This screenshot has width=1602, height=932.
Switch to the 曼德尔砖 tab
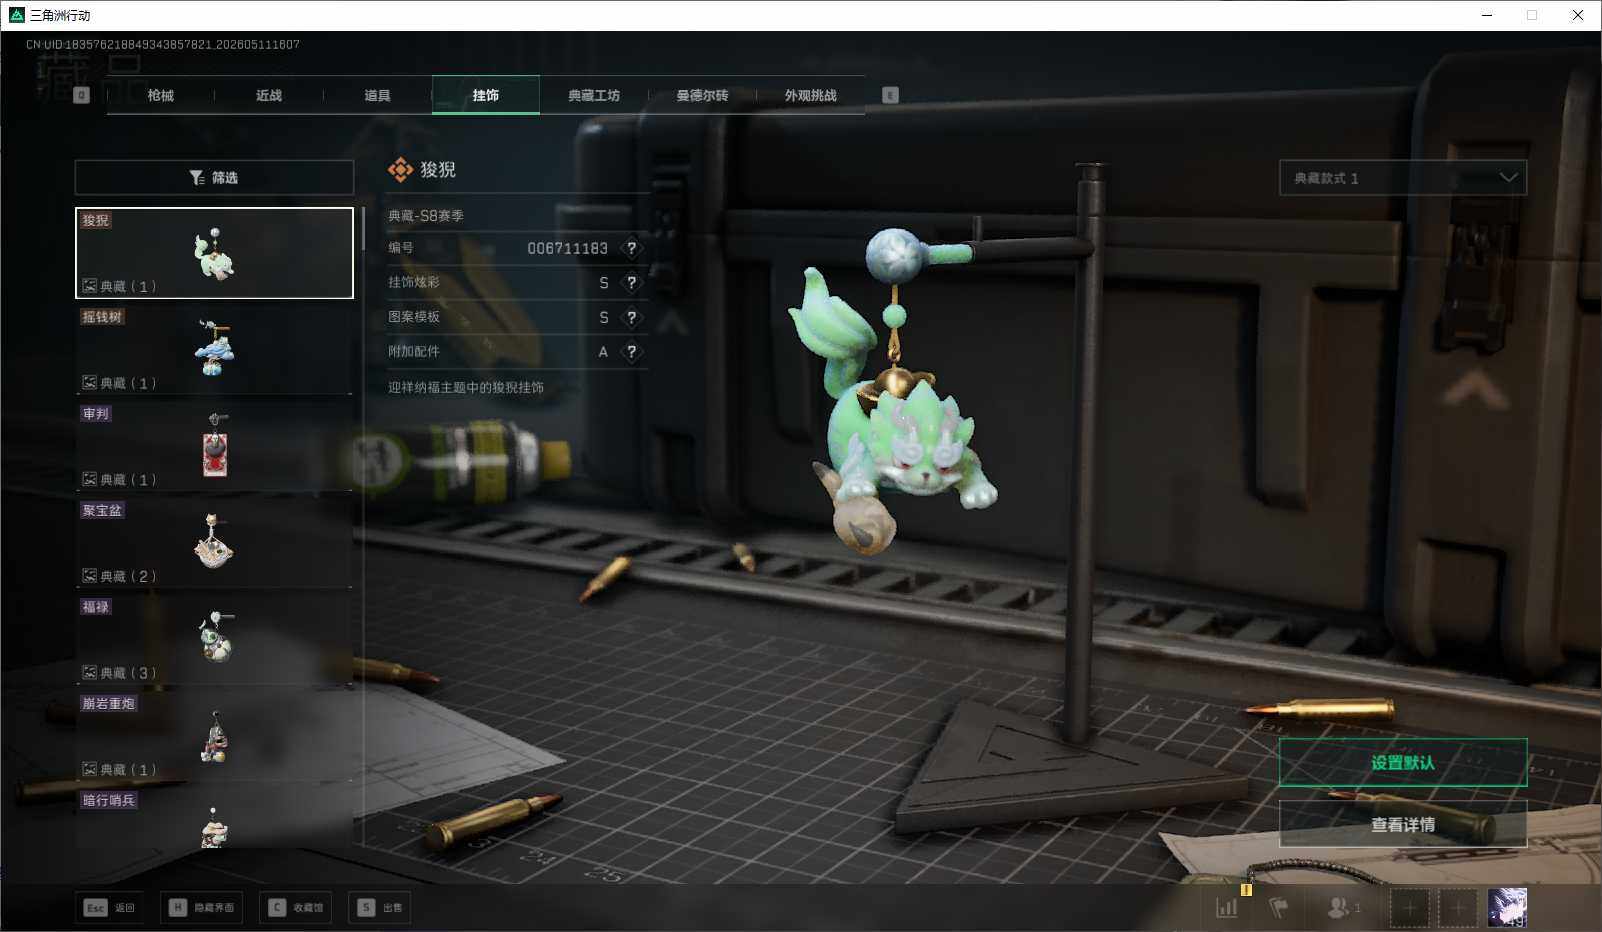click(702, 95)
